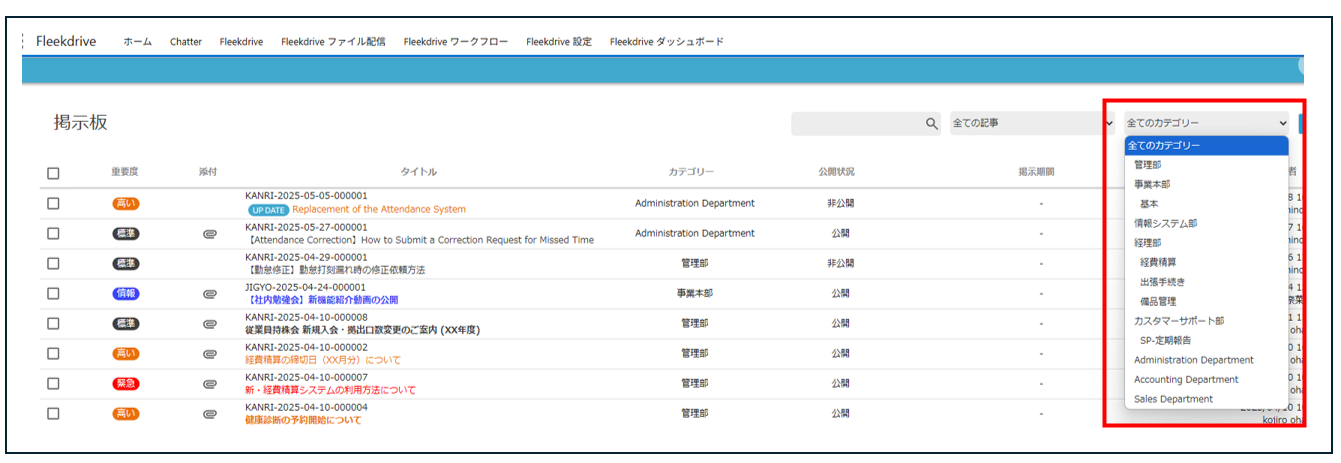
Task: Toggle the select-all checkbox in header
Action: (x=53, y=173)
